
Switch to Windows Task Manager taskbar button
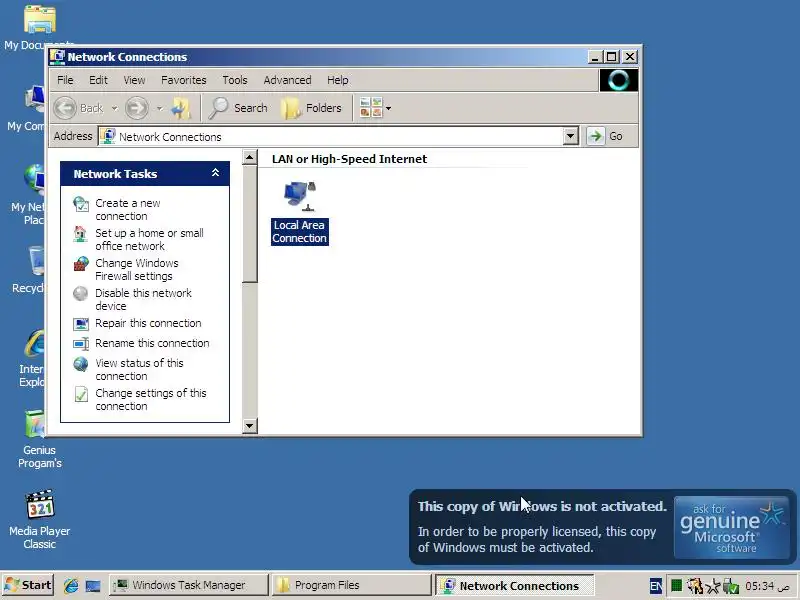click(x=188, y=585)
